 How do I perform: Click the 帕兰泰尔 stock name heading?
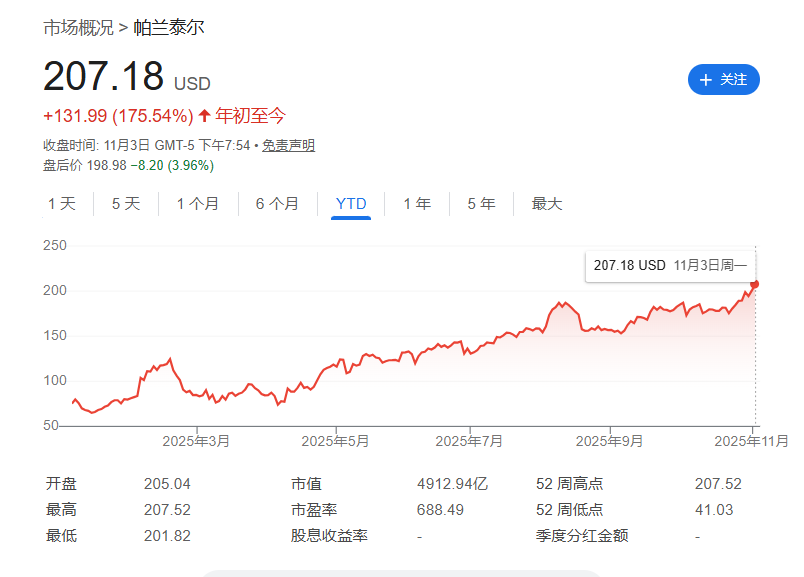tap(169, 27)
